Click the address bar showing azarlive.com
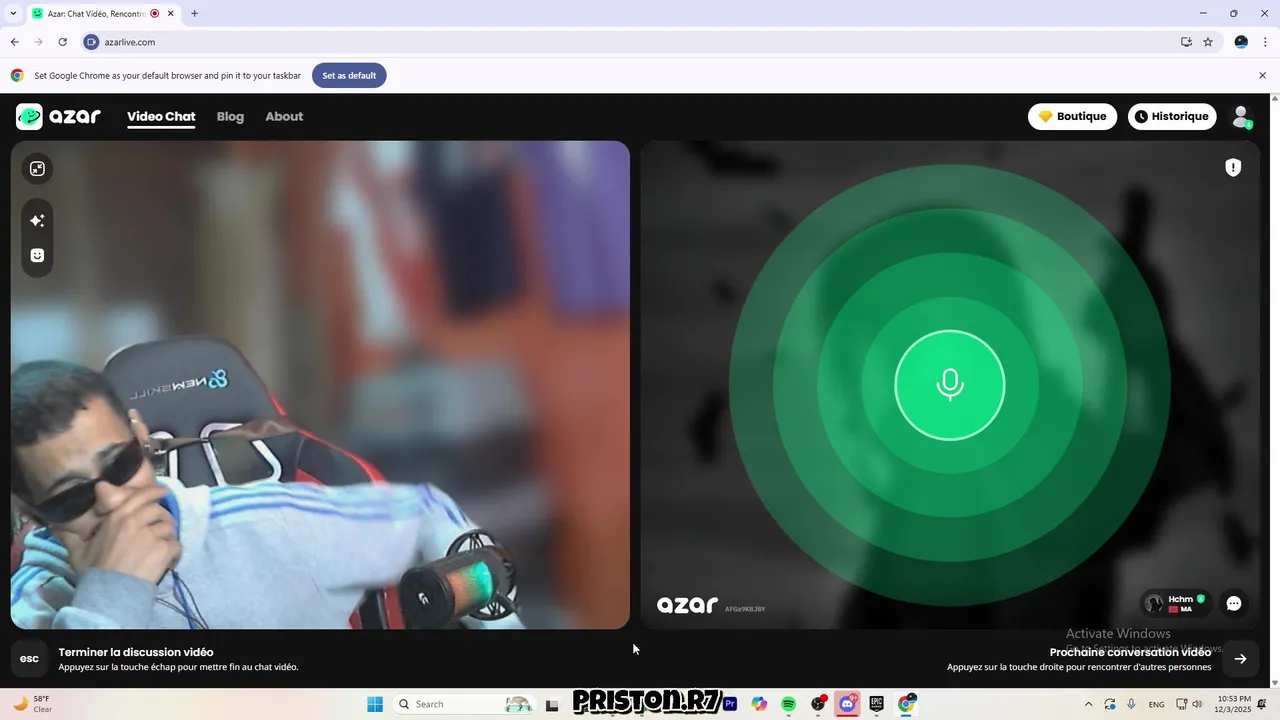This screenshot has width=1280, height=720. [630, 42]
